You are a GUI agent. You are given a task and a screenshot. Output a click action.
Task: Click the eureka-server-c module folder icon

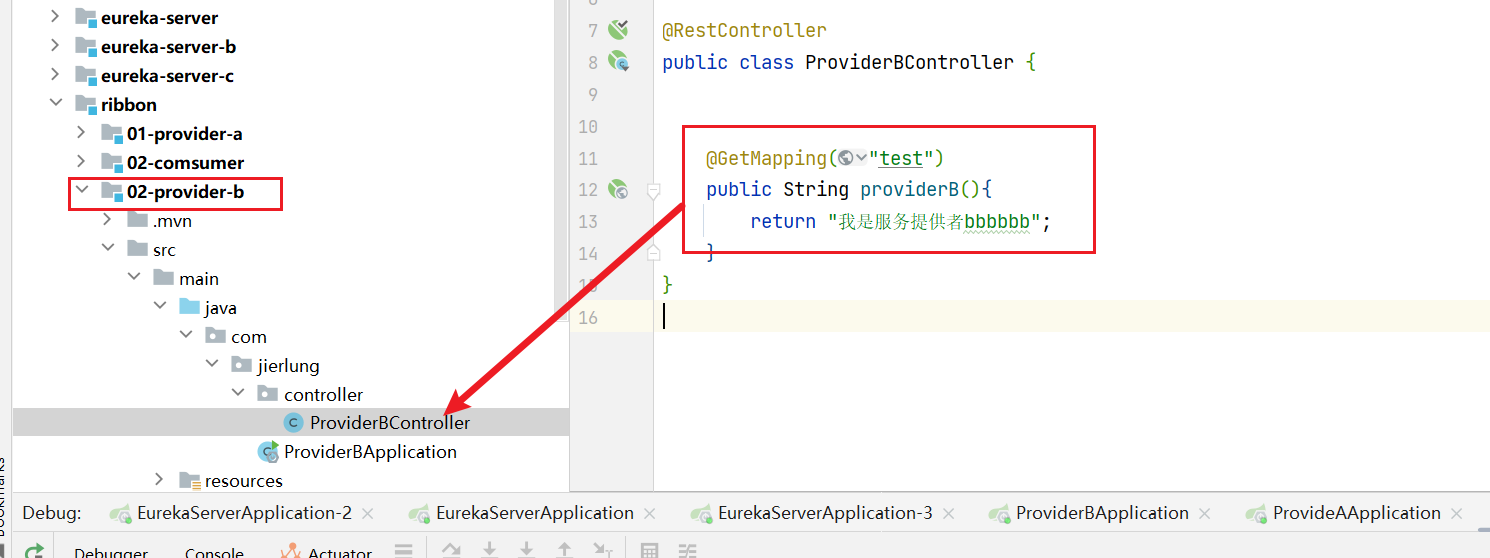point(85,76)
